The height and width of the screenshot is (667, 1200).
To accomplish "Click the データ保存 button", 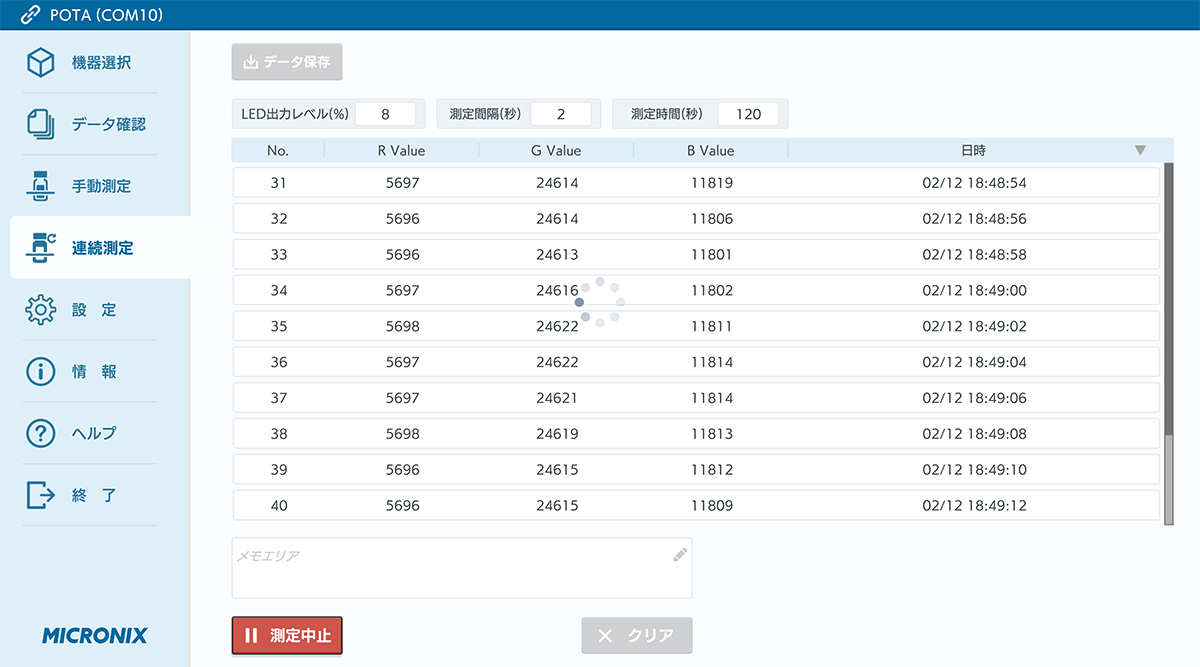I will 287,62.
